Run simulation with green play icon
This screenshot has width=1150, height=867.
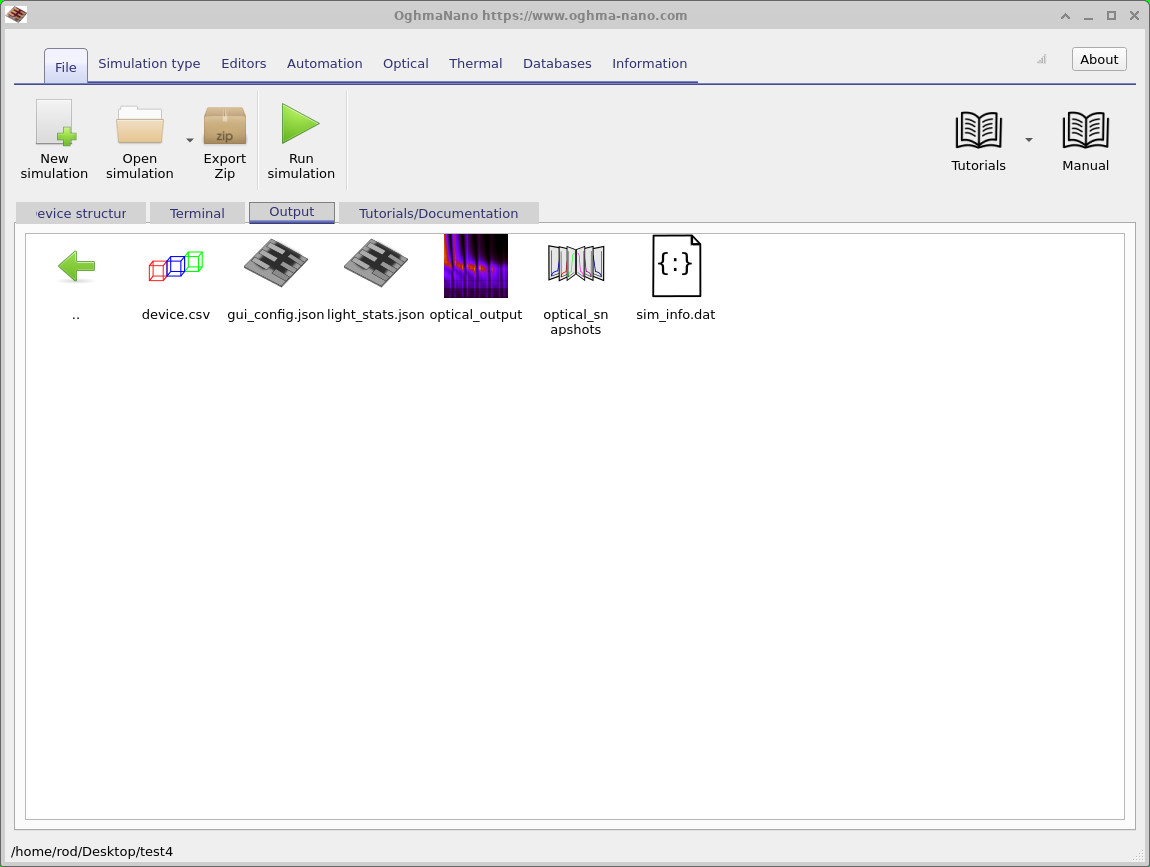point(301,123)
